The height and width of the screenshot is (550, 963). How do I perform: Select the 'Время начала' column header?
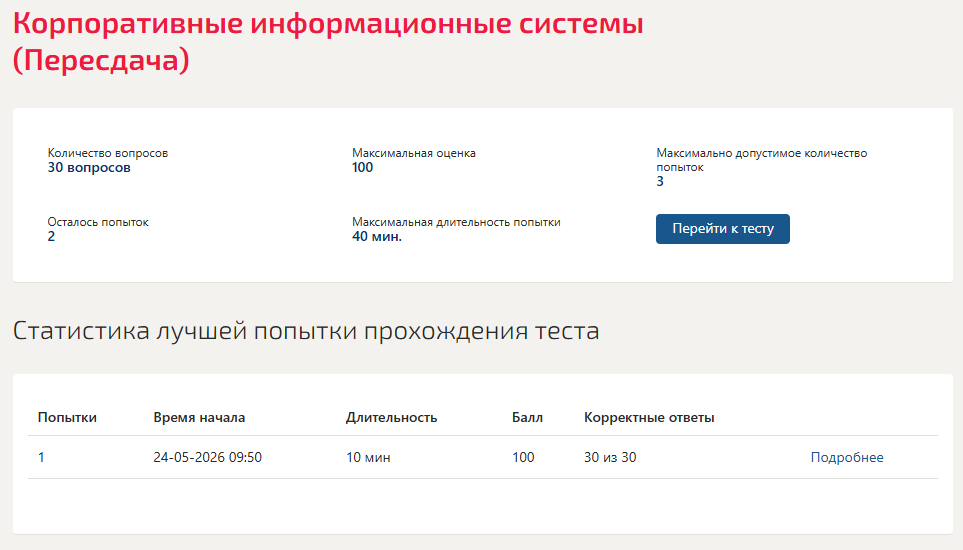pyautogui.click(x=199, y=417)
